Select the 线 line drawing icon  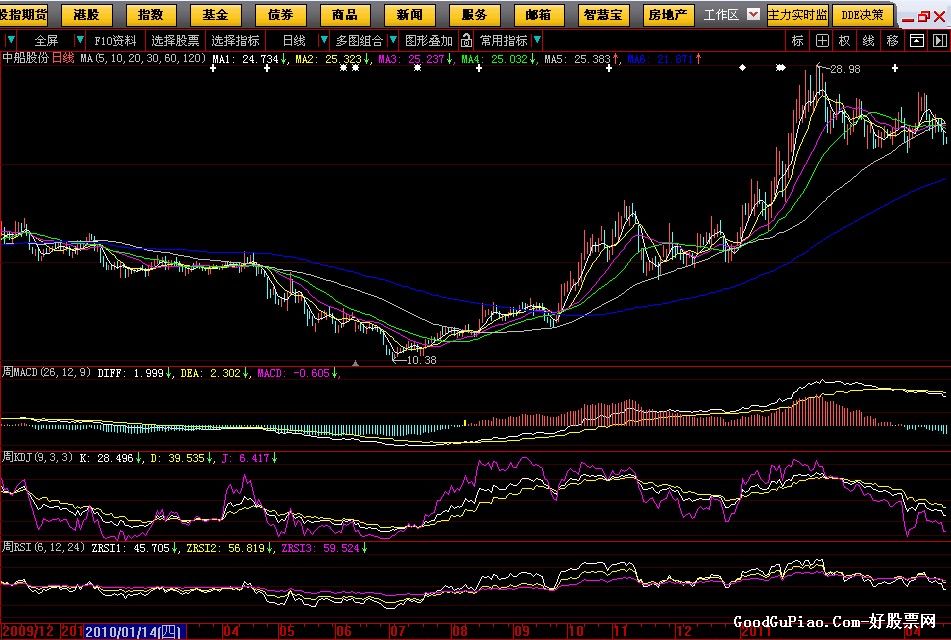868,40
